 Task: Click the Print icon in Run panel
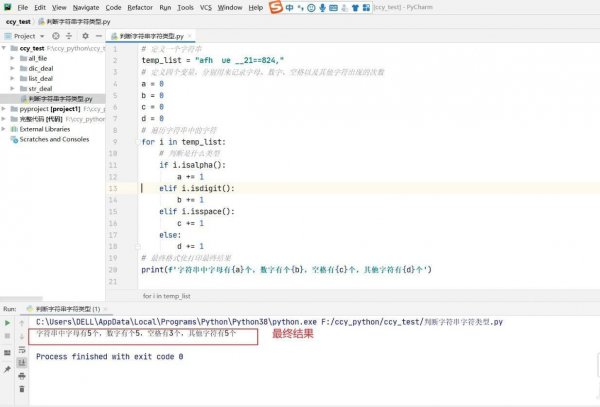click(22, 376)
